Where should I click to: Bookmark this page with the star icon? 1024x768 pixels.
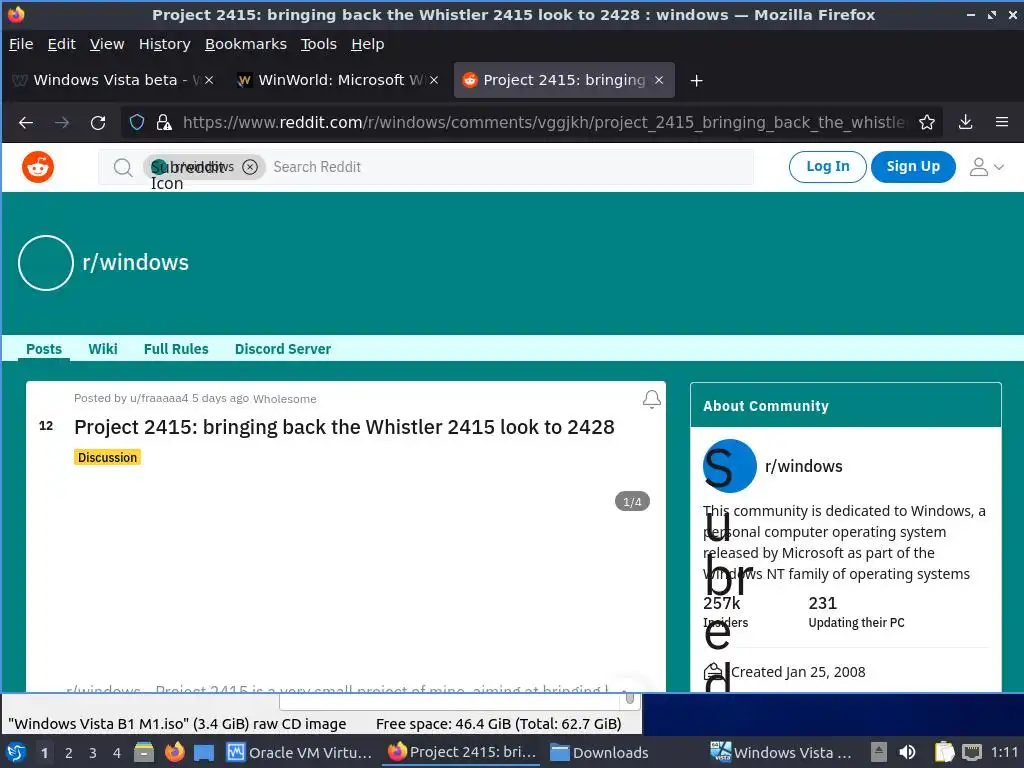[927, 122]
